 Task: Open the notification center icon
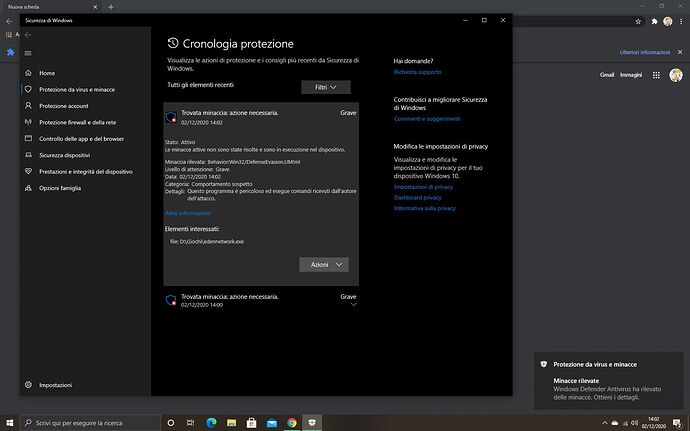[678, 423]
